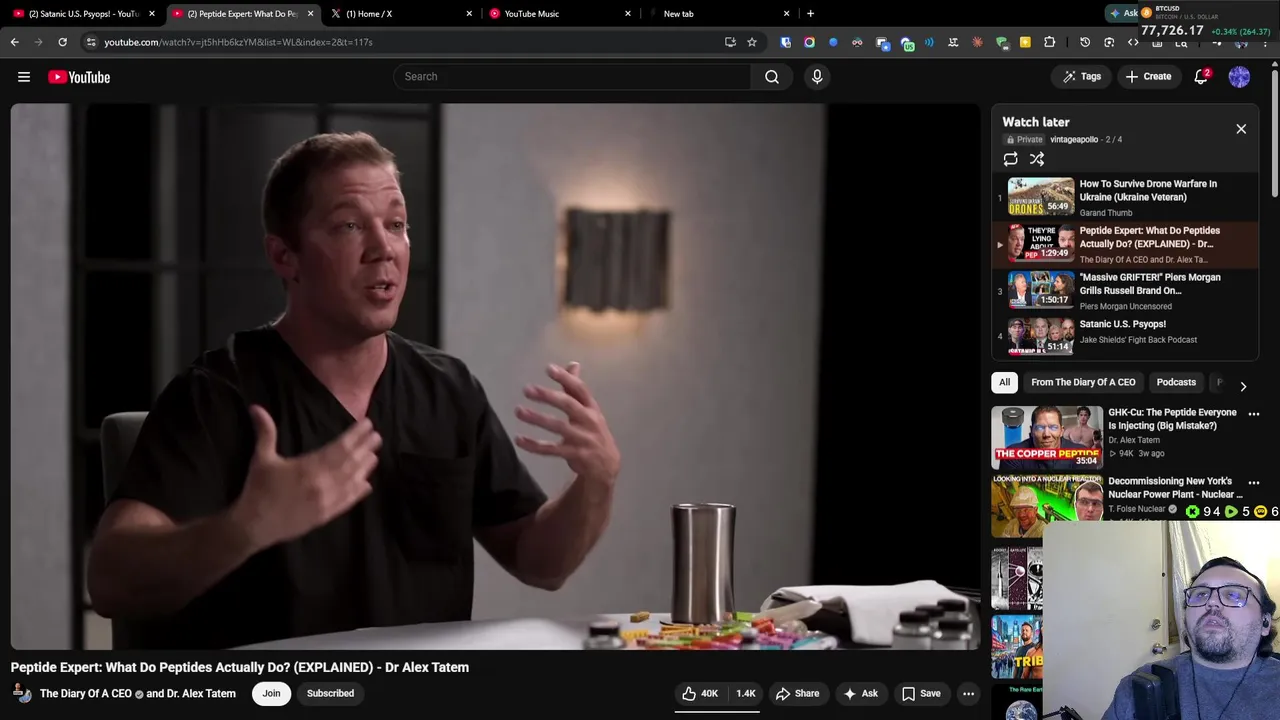Open GHK-Cu copper peptide video thumbnail
Image resolution: width=1280 pixels, height=720 pixels.
tap(1047, 437)
